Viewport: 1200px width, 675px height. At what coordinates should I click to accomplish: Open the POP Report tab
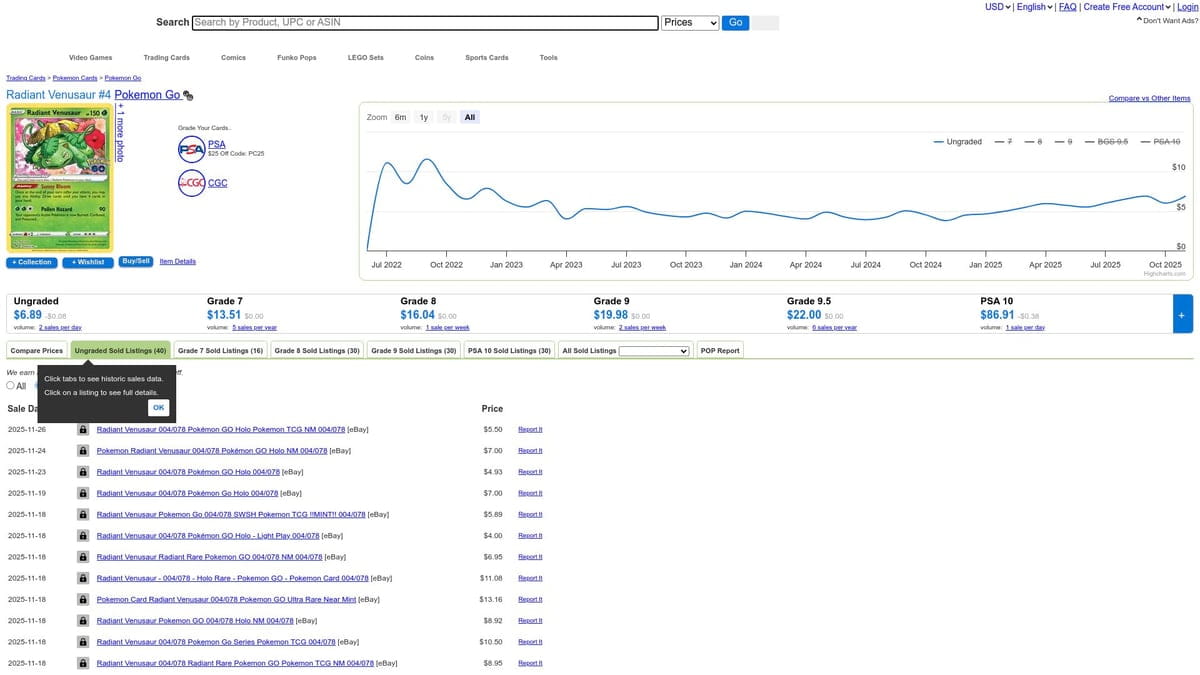720,351
